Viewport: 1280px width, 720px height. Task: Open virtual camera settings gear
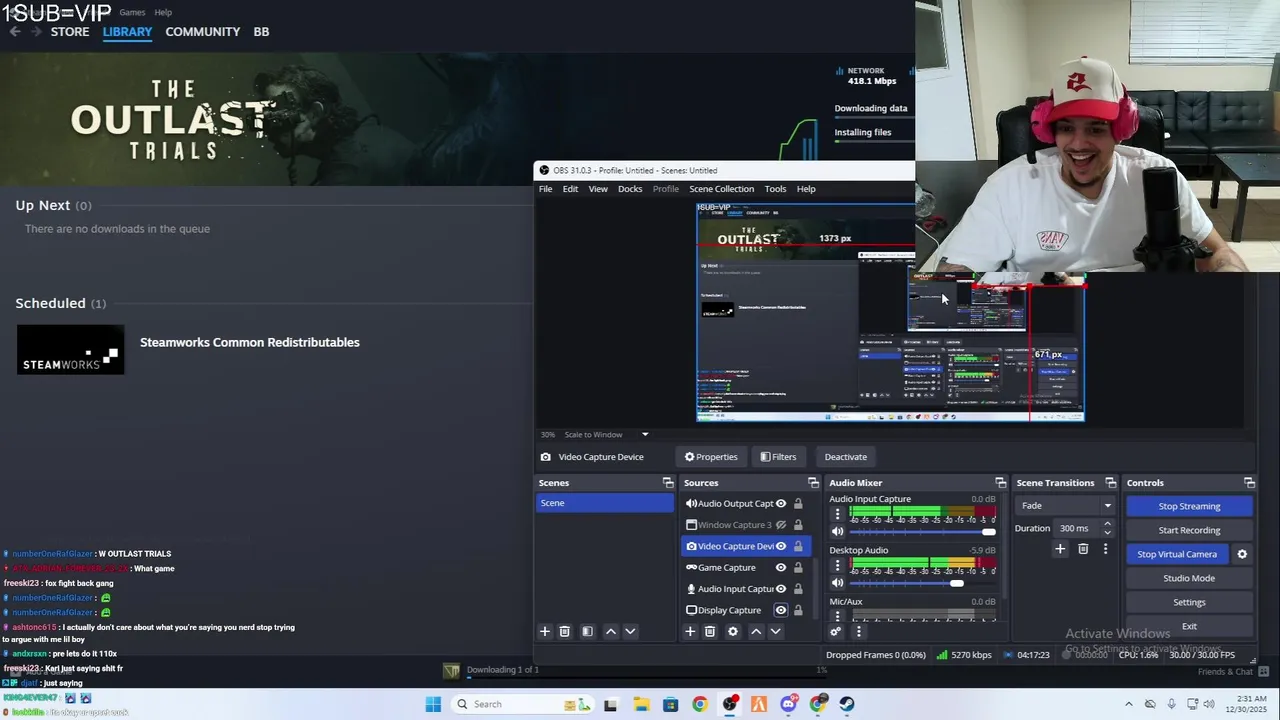(x=1242, y=554)
